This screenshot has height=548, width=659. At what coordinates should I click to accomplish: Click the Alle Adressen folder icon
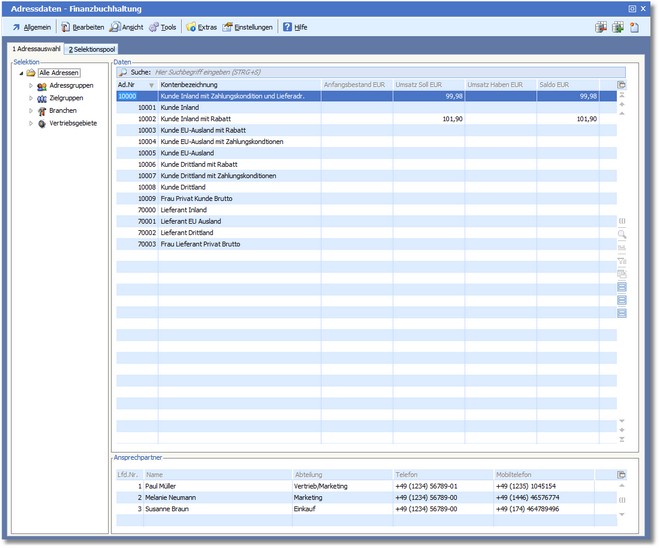(x=31, y=73)
